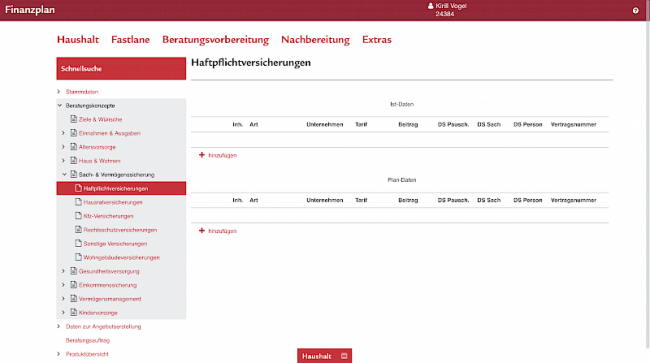Collapse the Sach- & Vermögenssicherung node

click(x=64, y=174)
